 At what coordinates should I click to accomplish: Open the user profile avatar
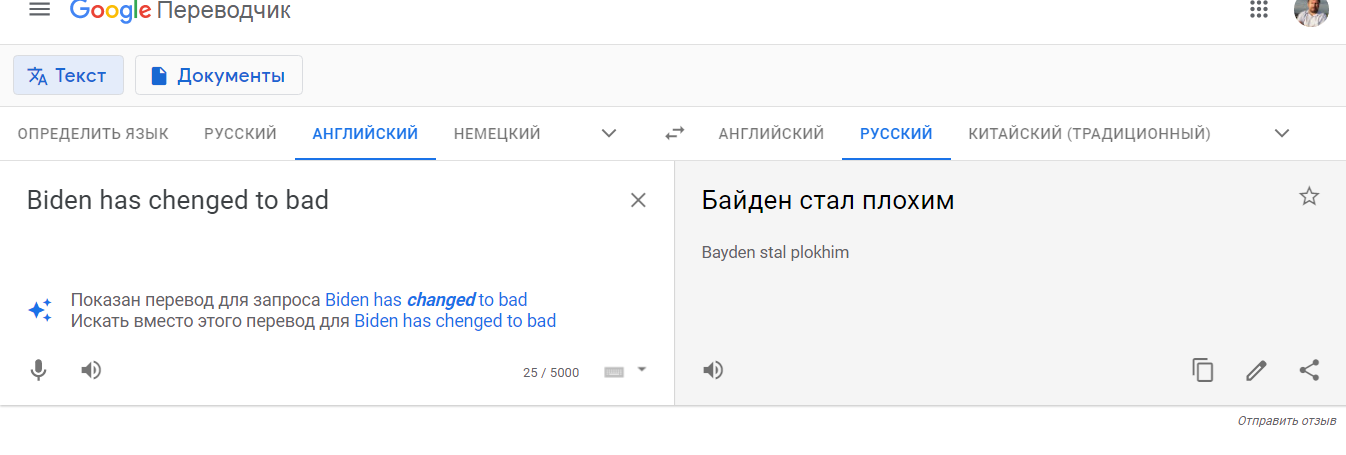click(1311, 11)
